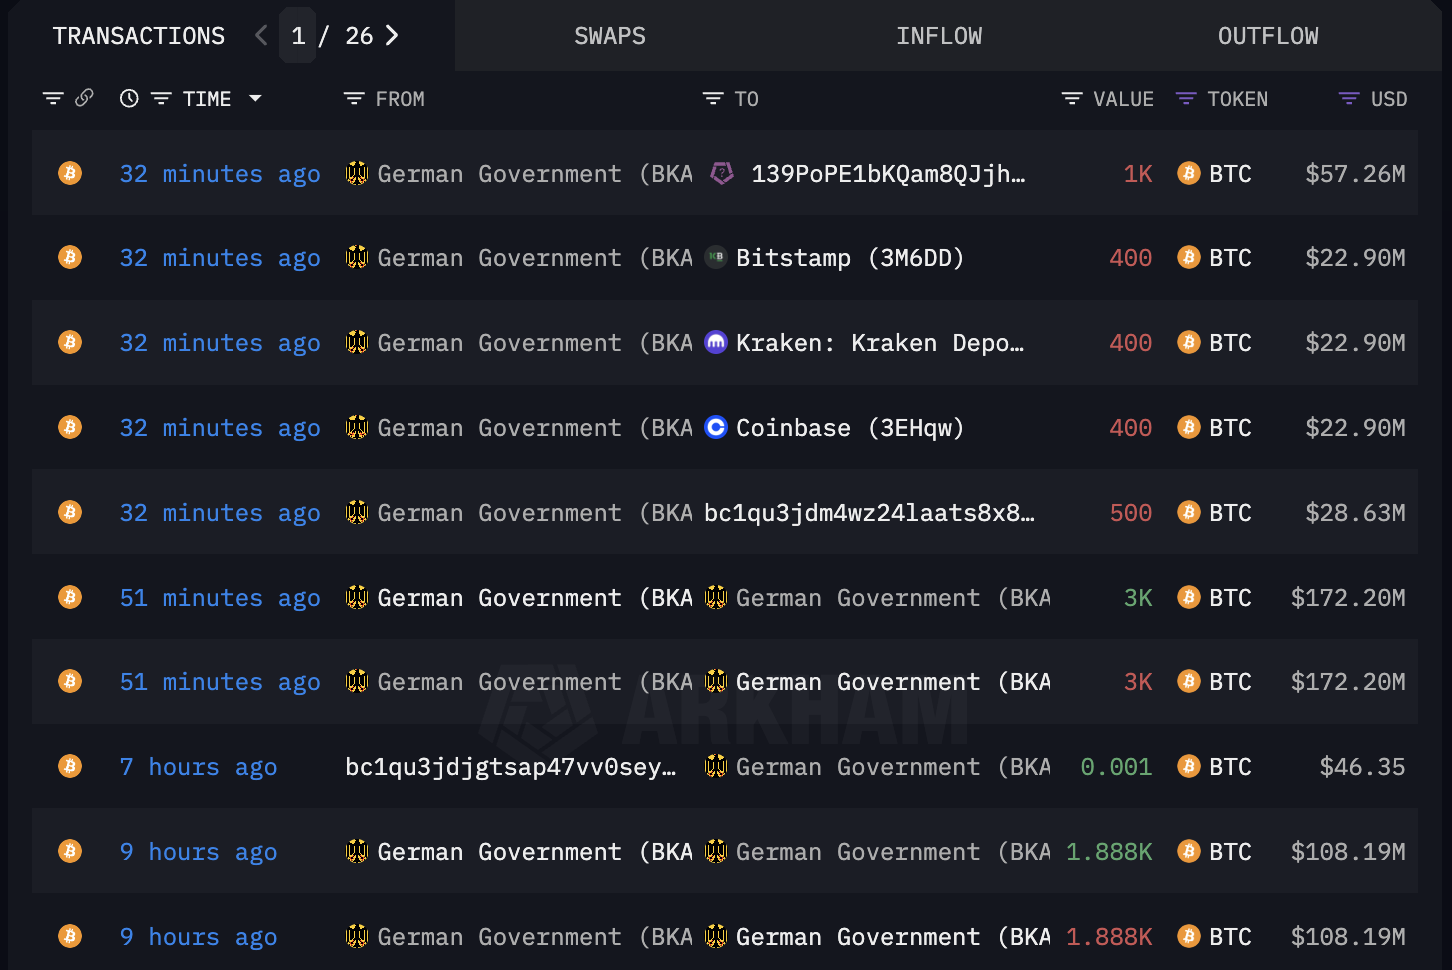This screenshot has height=970, width=1452.
Task: Click the BTC token icon in the $46.35 row
Action: point(1189,766)
